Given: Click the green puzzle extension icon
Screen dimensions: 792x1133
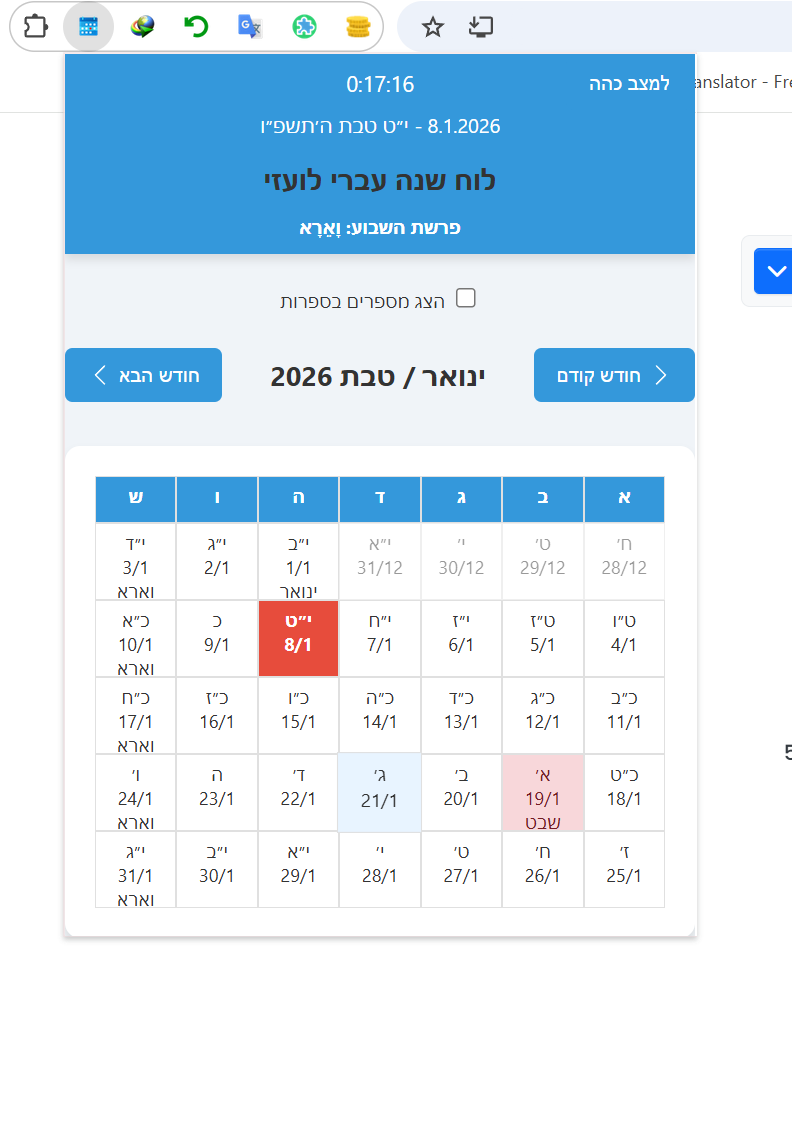Looking at the screenshot, I should point(303,26).
